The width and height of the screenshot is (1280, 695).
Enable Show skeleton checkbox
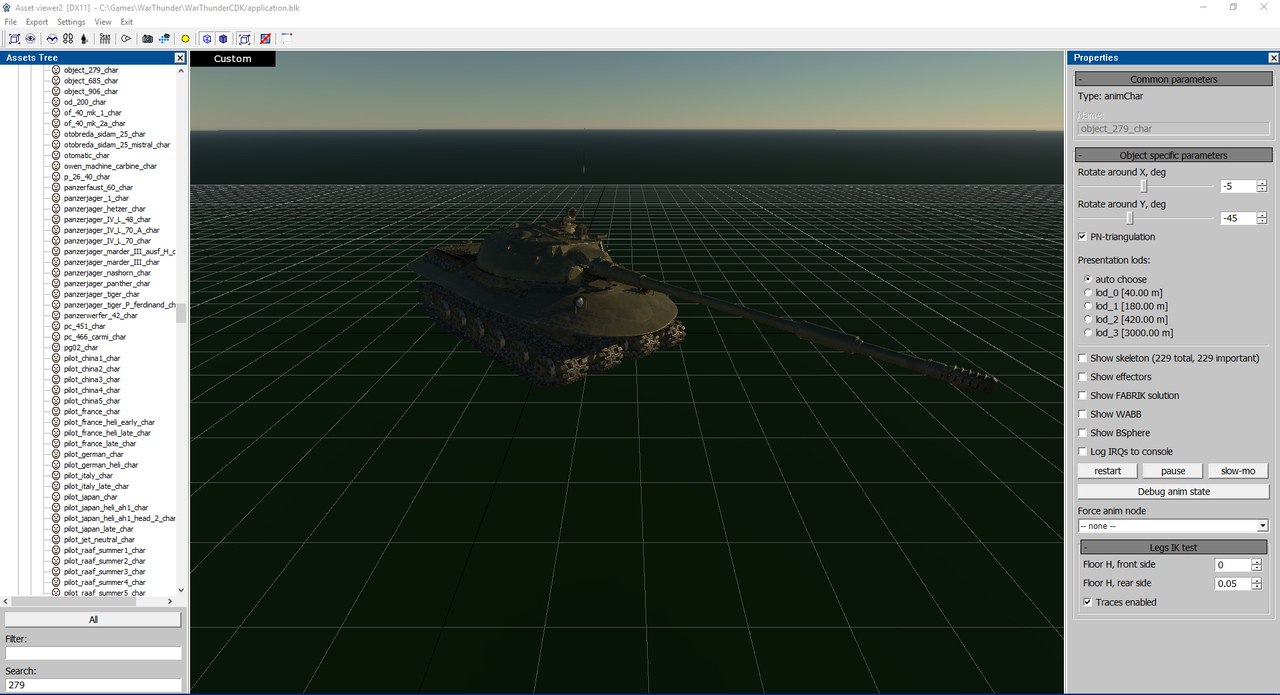click(1083, 358)
